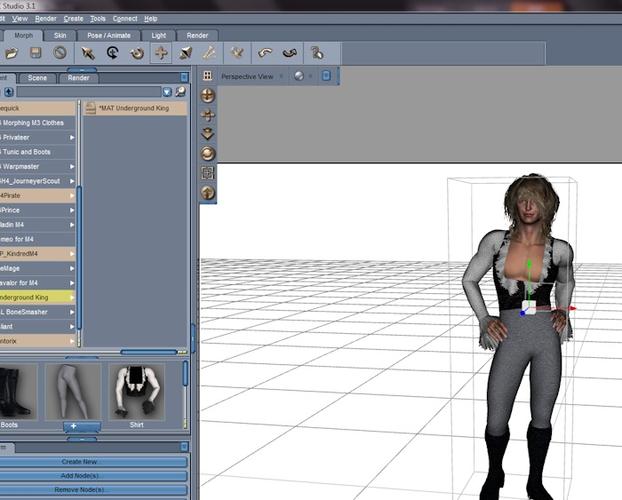The height and width of the screenshot is (500, 622).
Task: Open the viewport options menu icon
Action: pos(326,75)
